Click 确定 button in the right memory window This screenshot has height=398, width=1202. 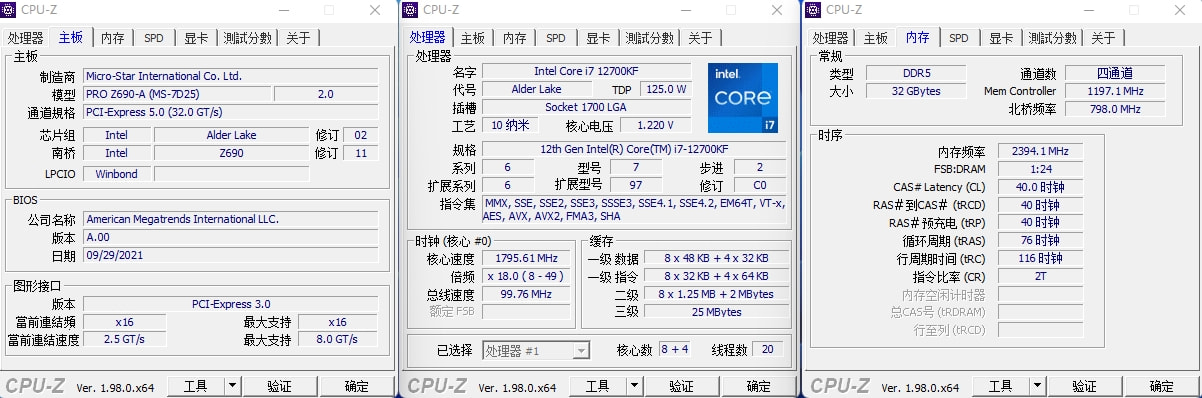pos(1162,386)
